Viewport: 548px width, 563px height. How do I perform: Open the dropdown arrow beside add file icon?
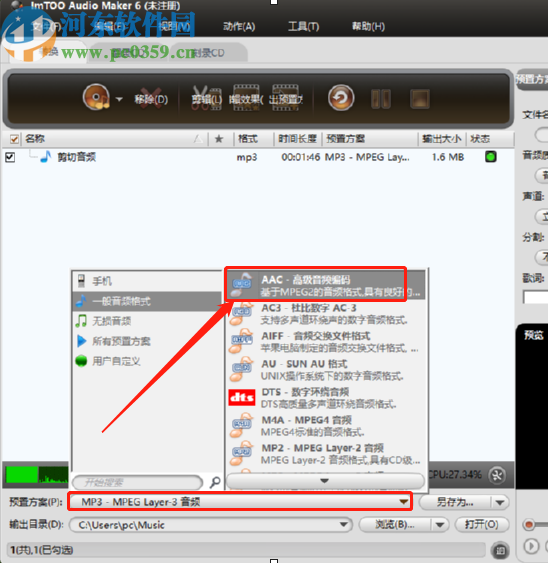[119, 99]
